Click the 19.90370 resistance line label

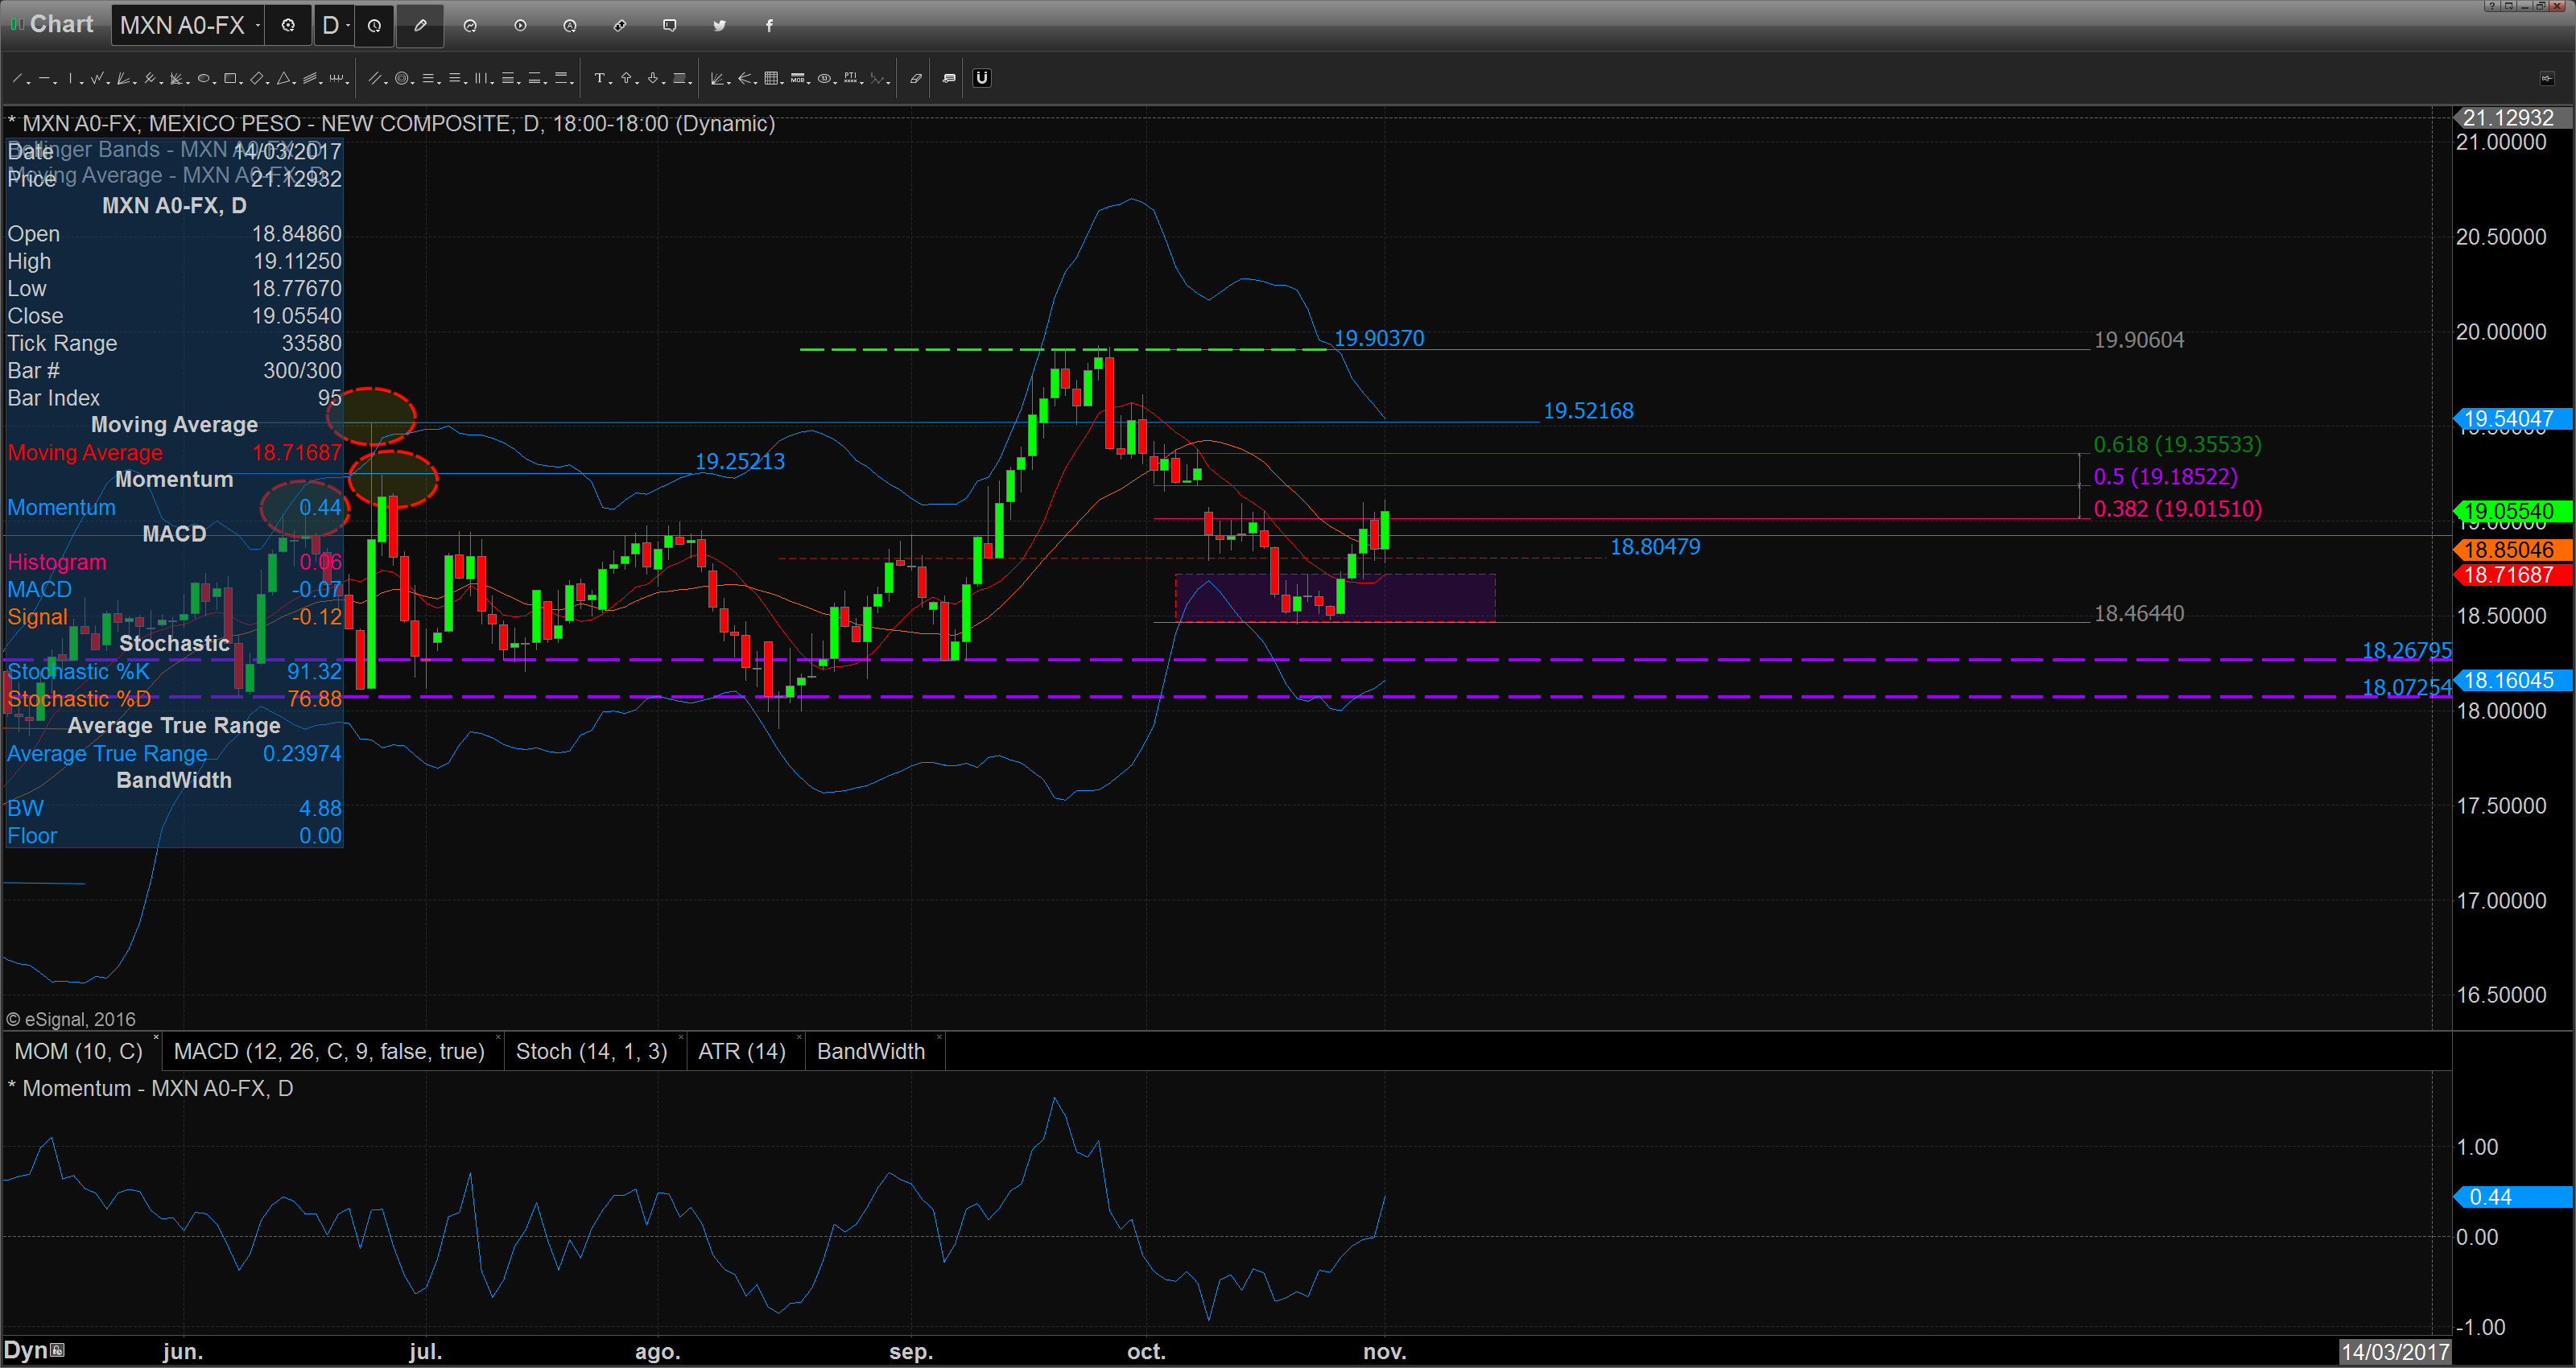pyautogui.click(x=1379, y=338)
